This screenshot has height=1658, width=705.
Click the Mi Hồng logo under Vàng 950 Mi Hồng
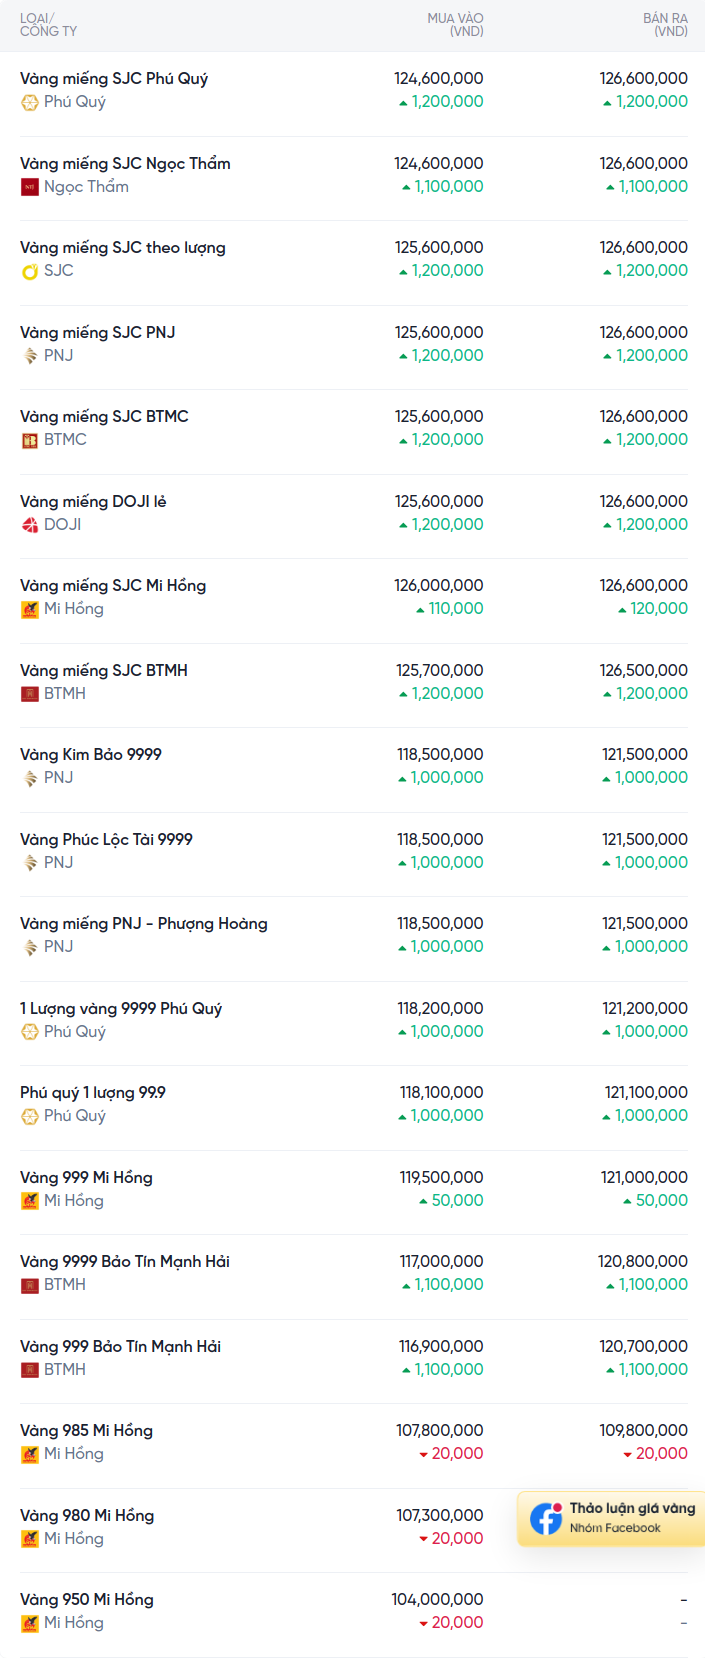pos(30,1623)
